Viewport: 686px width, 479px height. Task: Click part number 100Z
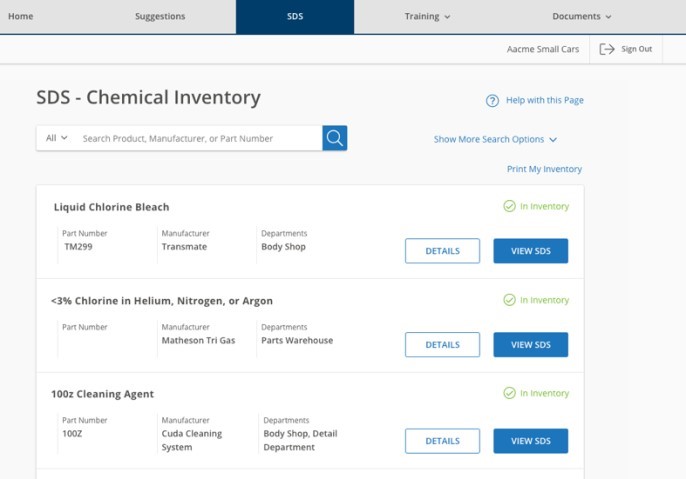(72, 434)
